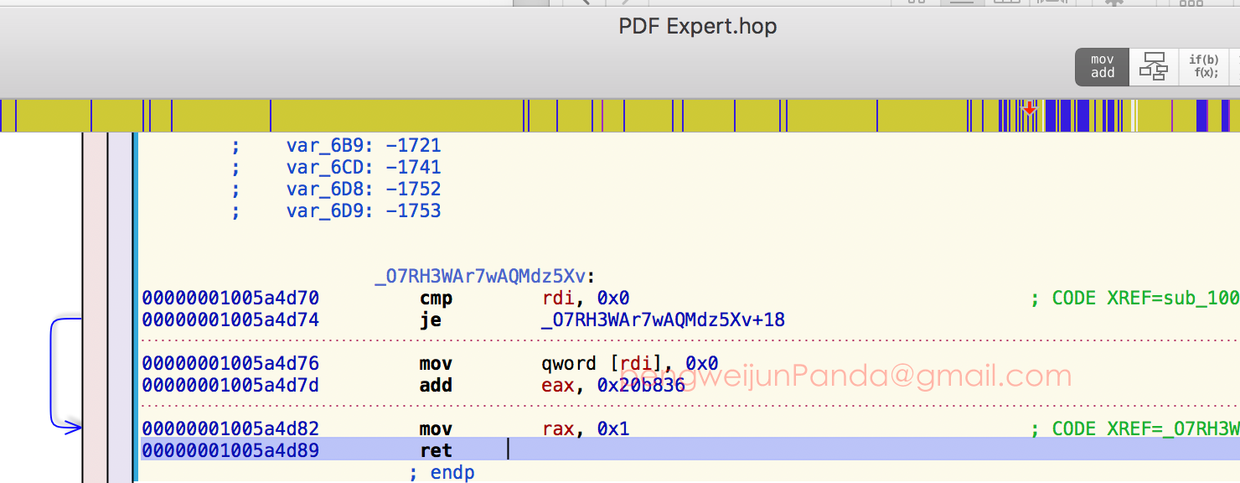
Task: Switch to control flow graph view
Action: (x=1154, y=67)
